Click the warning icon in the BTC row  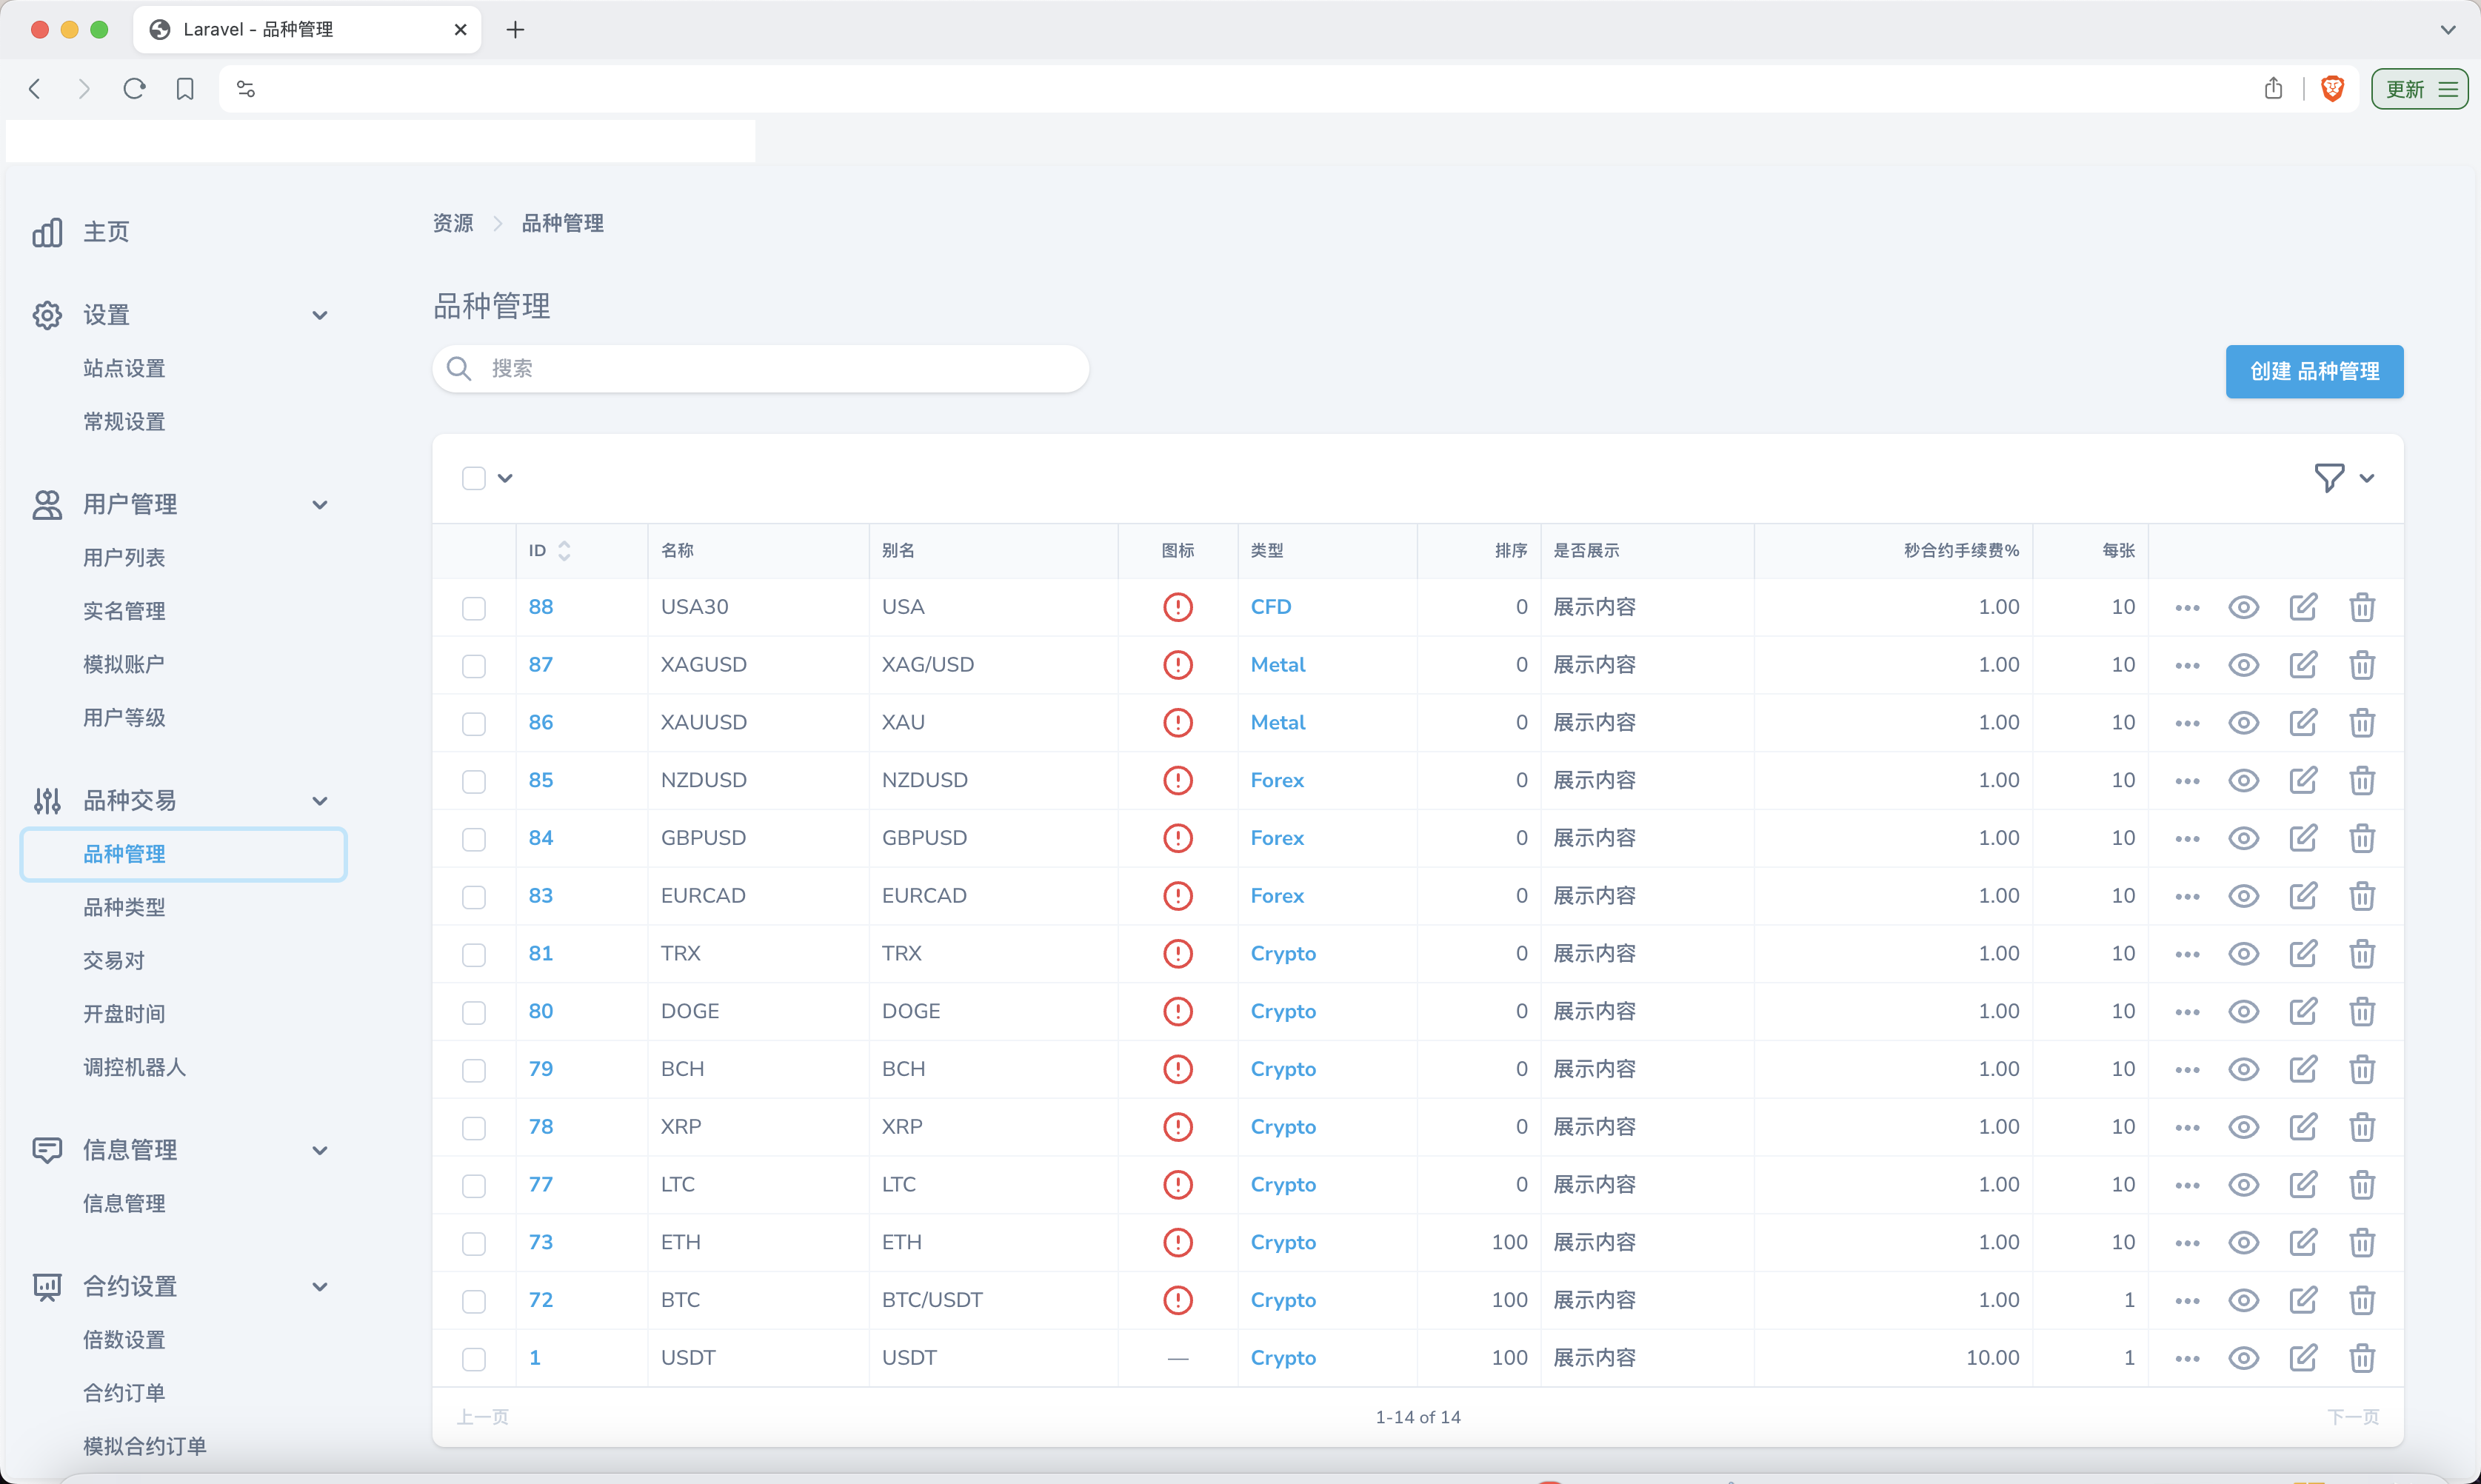(1178, 1300)
